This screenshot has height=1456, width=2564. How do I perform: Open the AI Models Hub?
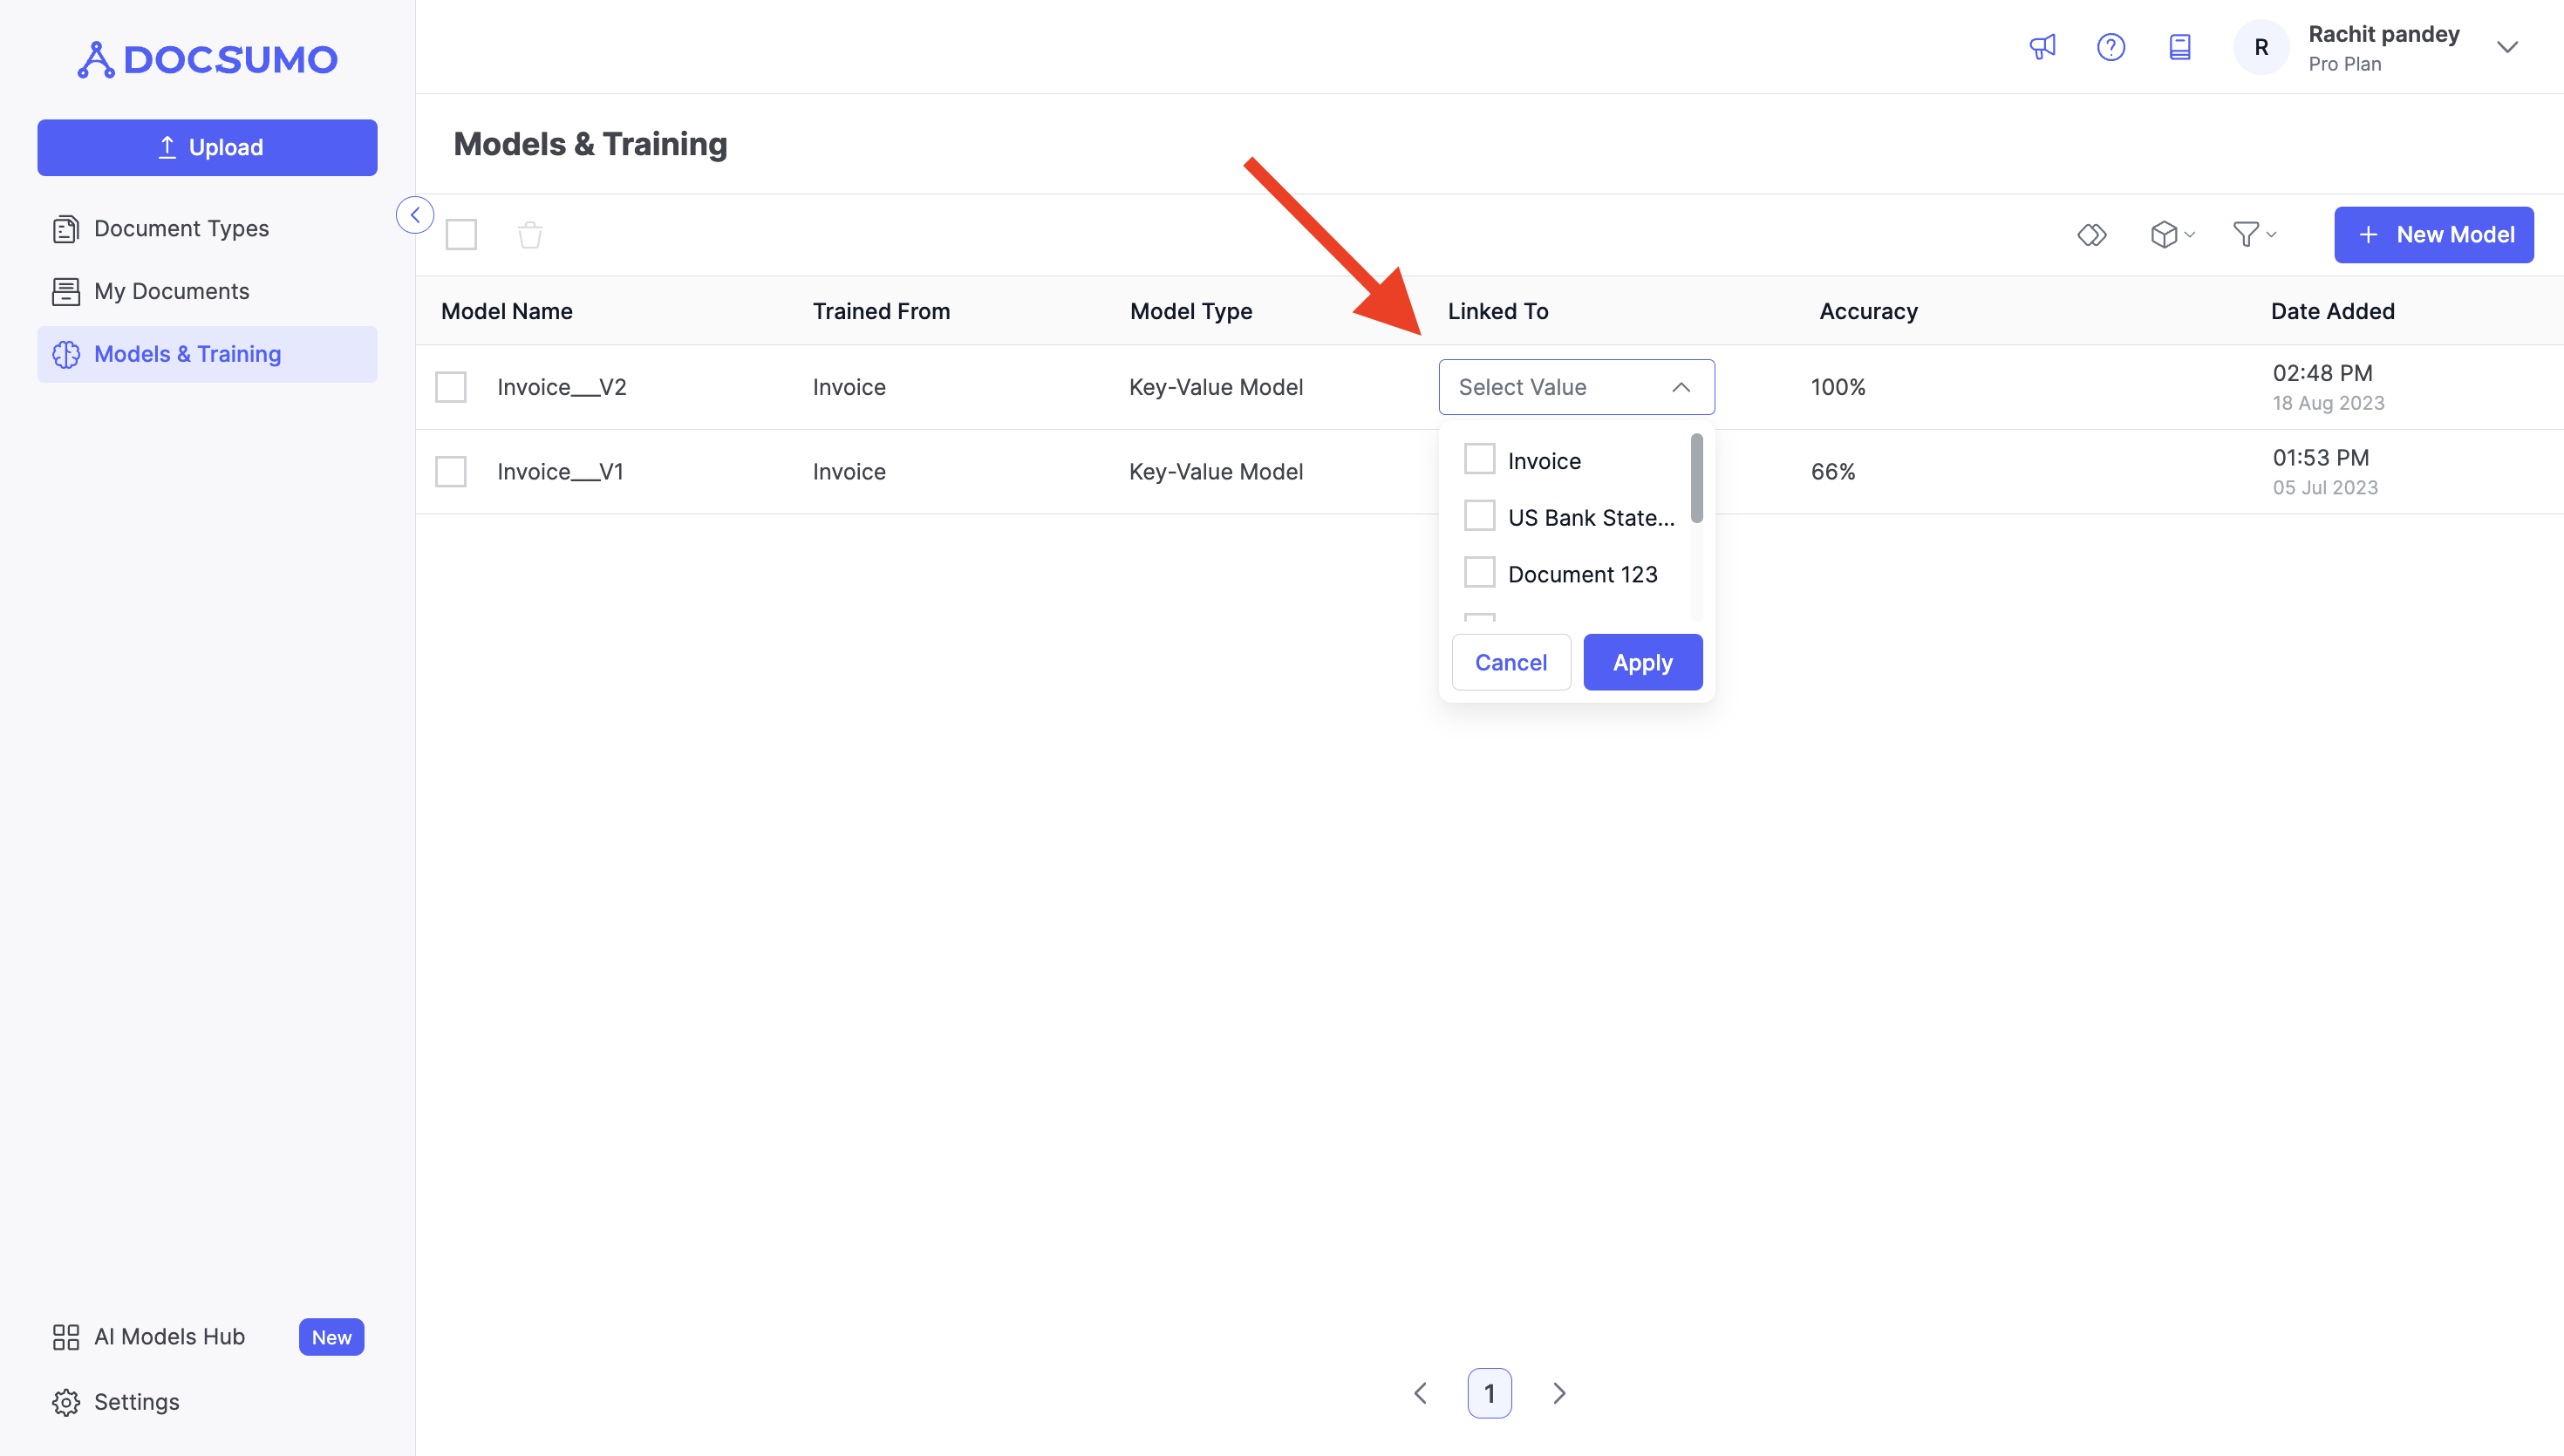pos(169,1337)
